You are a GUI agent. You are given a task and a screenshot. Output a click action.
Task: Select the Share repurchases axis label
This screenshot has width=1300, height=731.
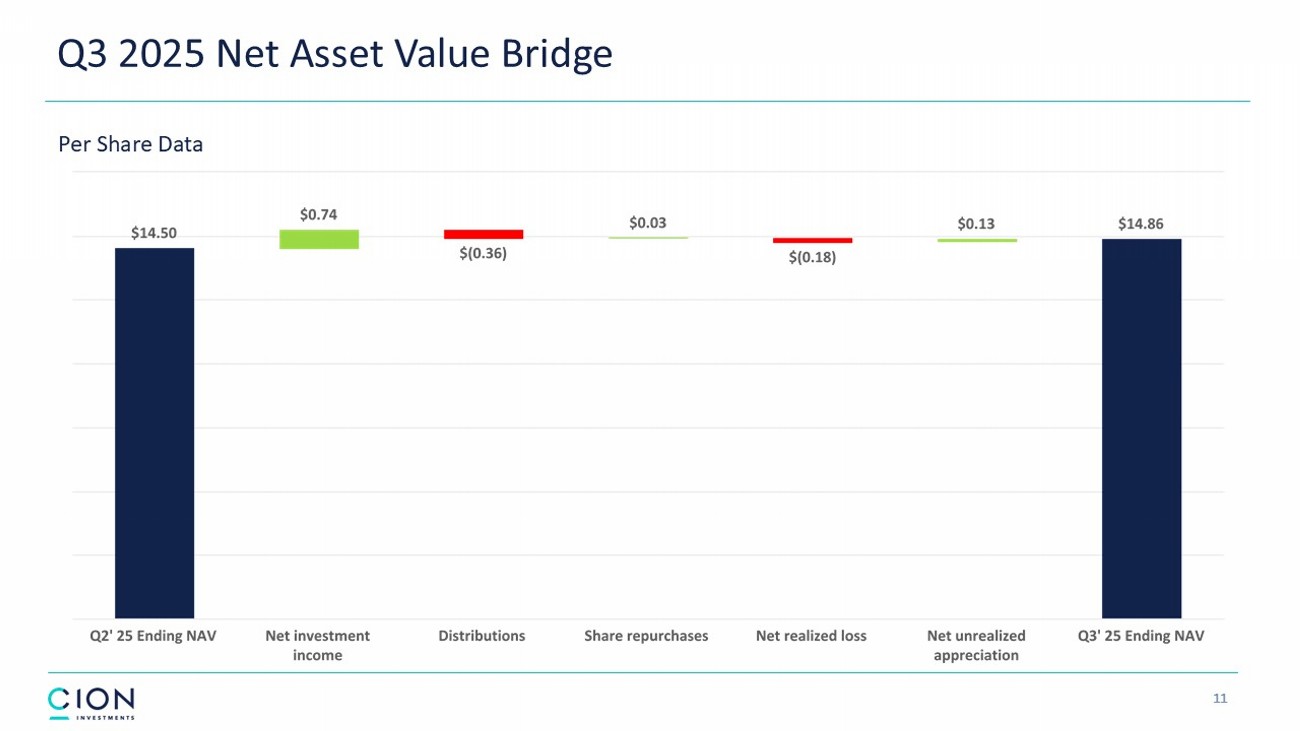[646, 636]
